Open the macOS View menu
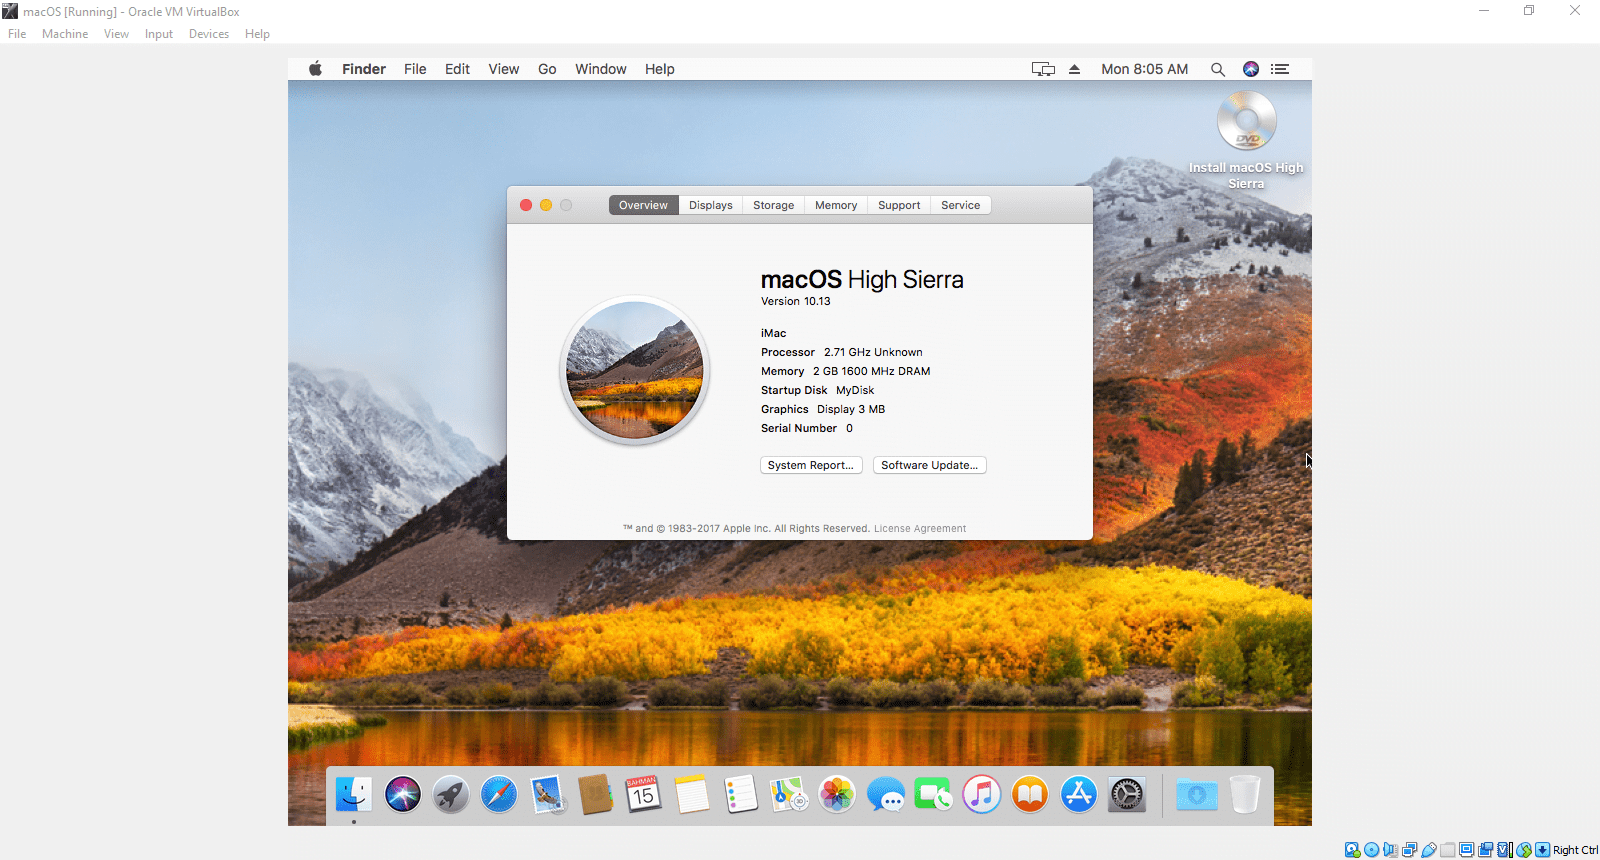 point(504,69)
